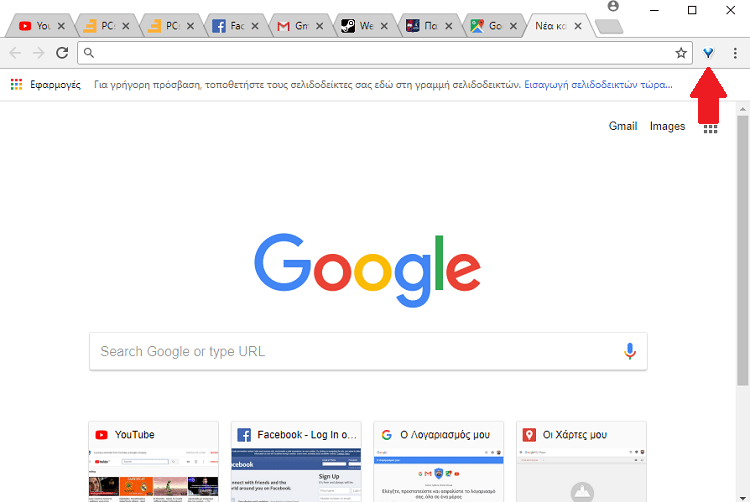Close the Facebook tab
Image resolution: width=750 pixels, height=502 pixels.
[x=255, y=26]
